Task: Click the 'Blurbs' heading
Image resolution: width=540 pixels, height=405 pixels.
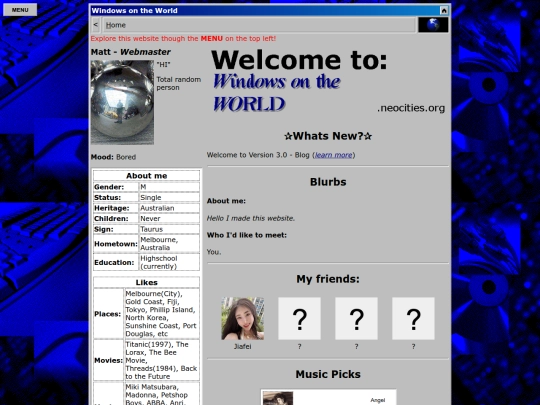Action: (x=328, y=182)
